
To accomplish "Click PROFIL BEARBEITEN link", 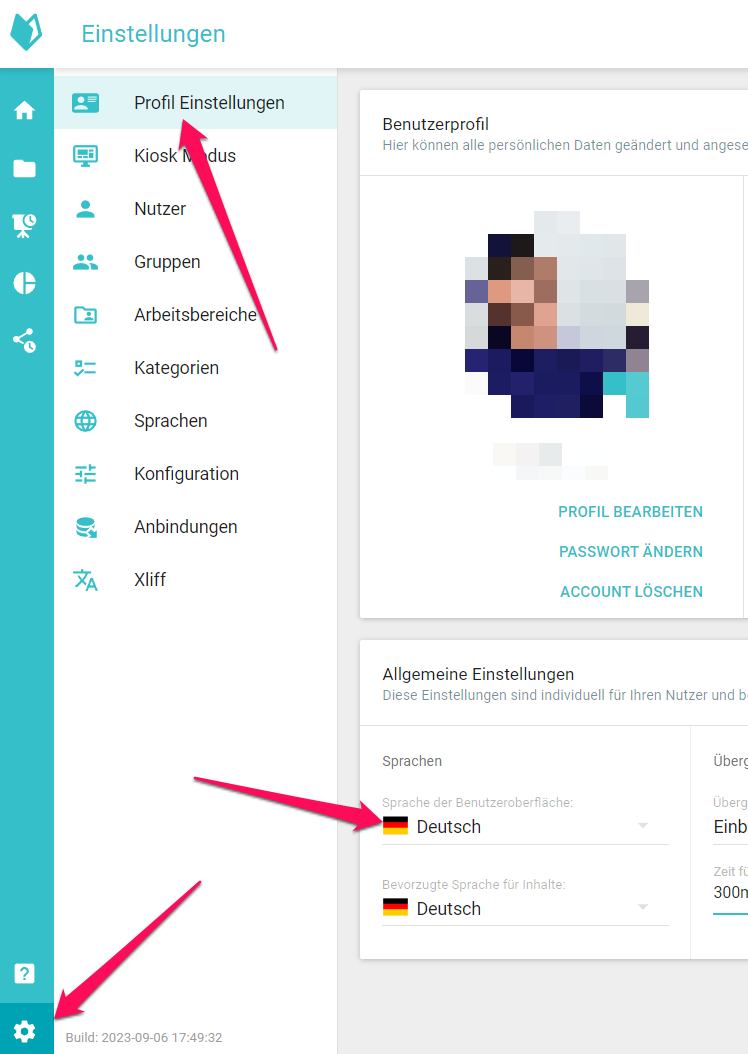I will point(630,512).
